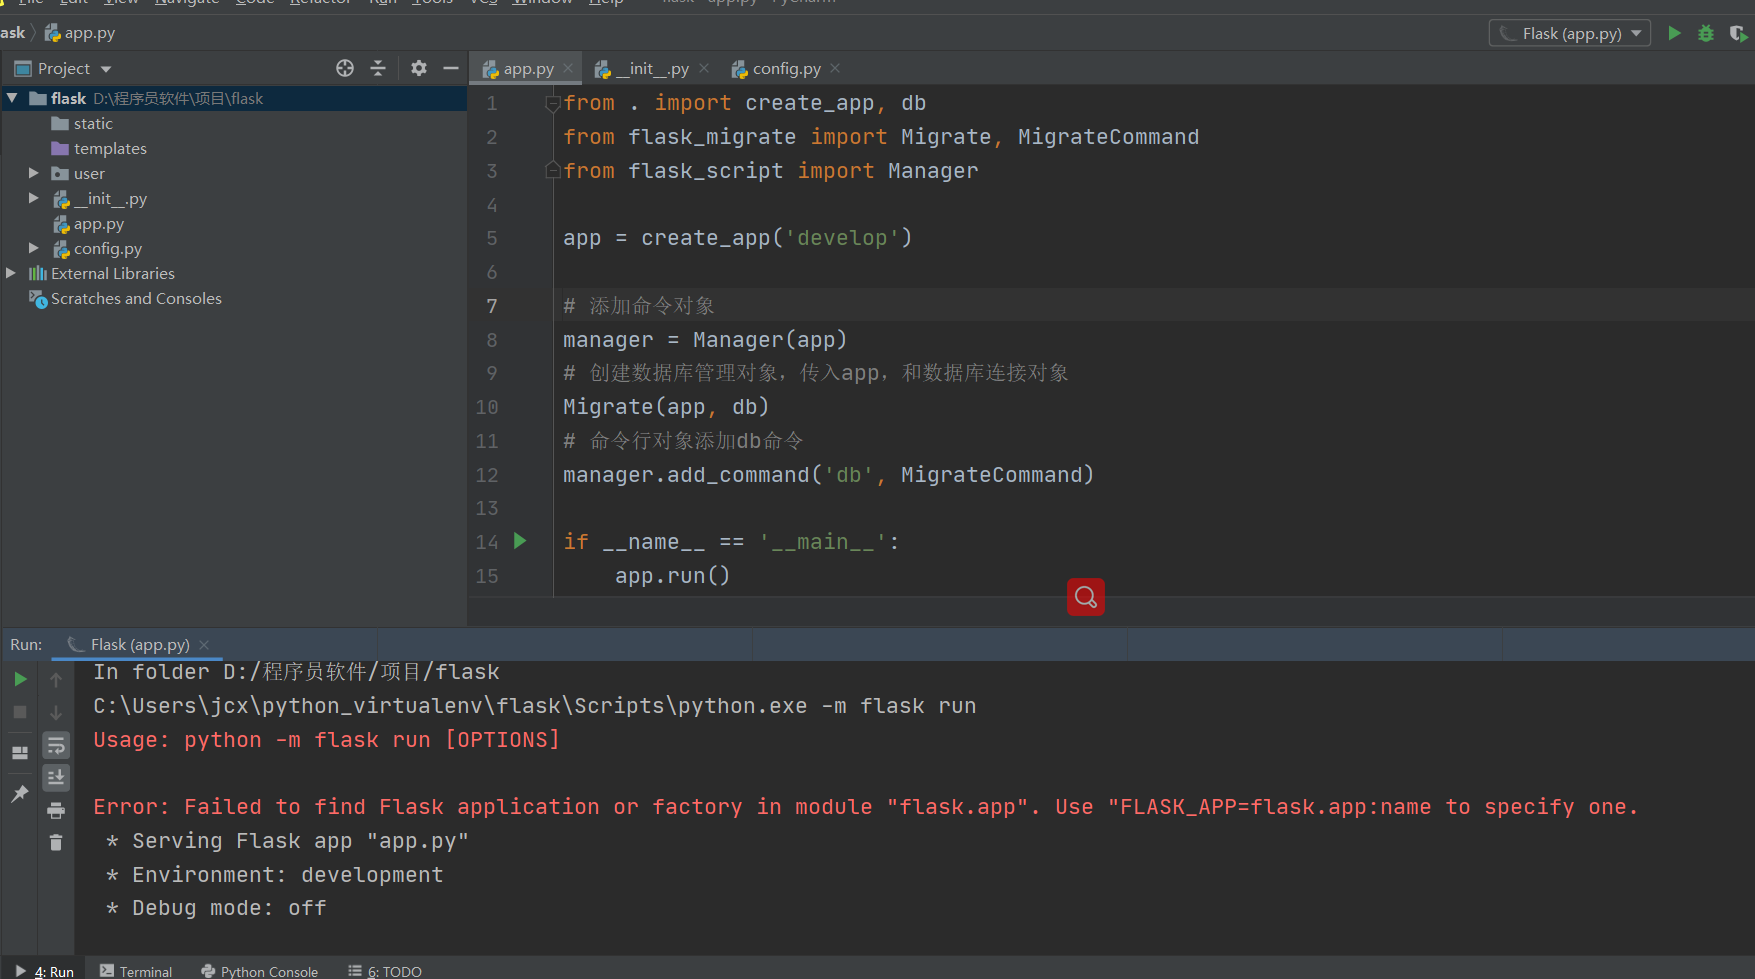The height and width of the screenshot is (979, 1755).
Task: Clear all console output with trash icon
Action: click(x=56, y=843)
